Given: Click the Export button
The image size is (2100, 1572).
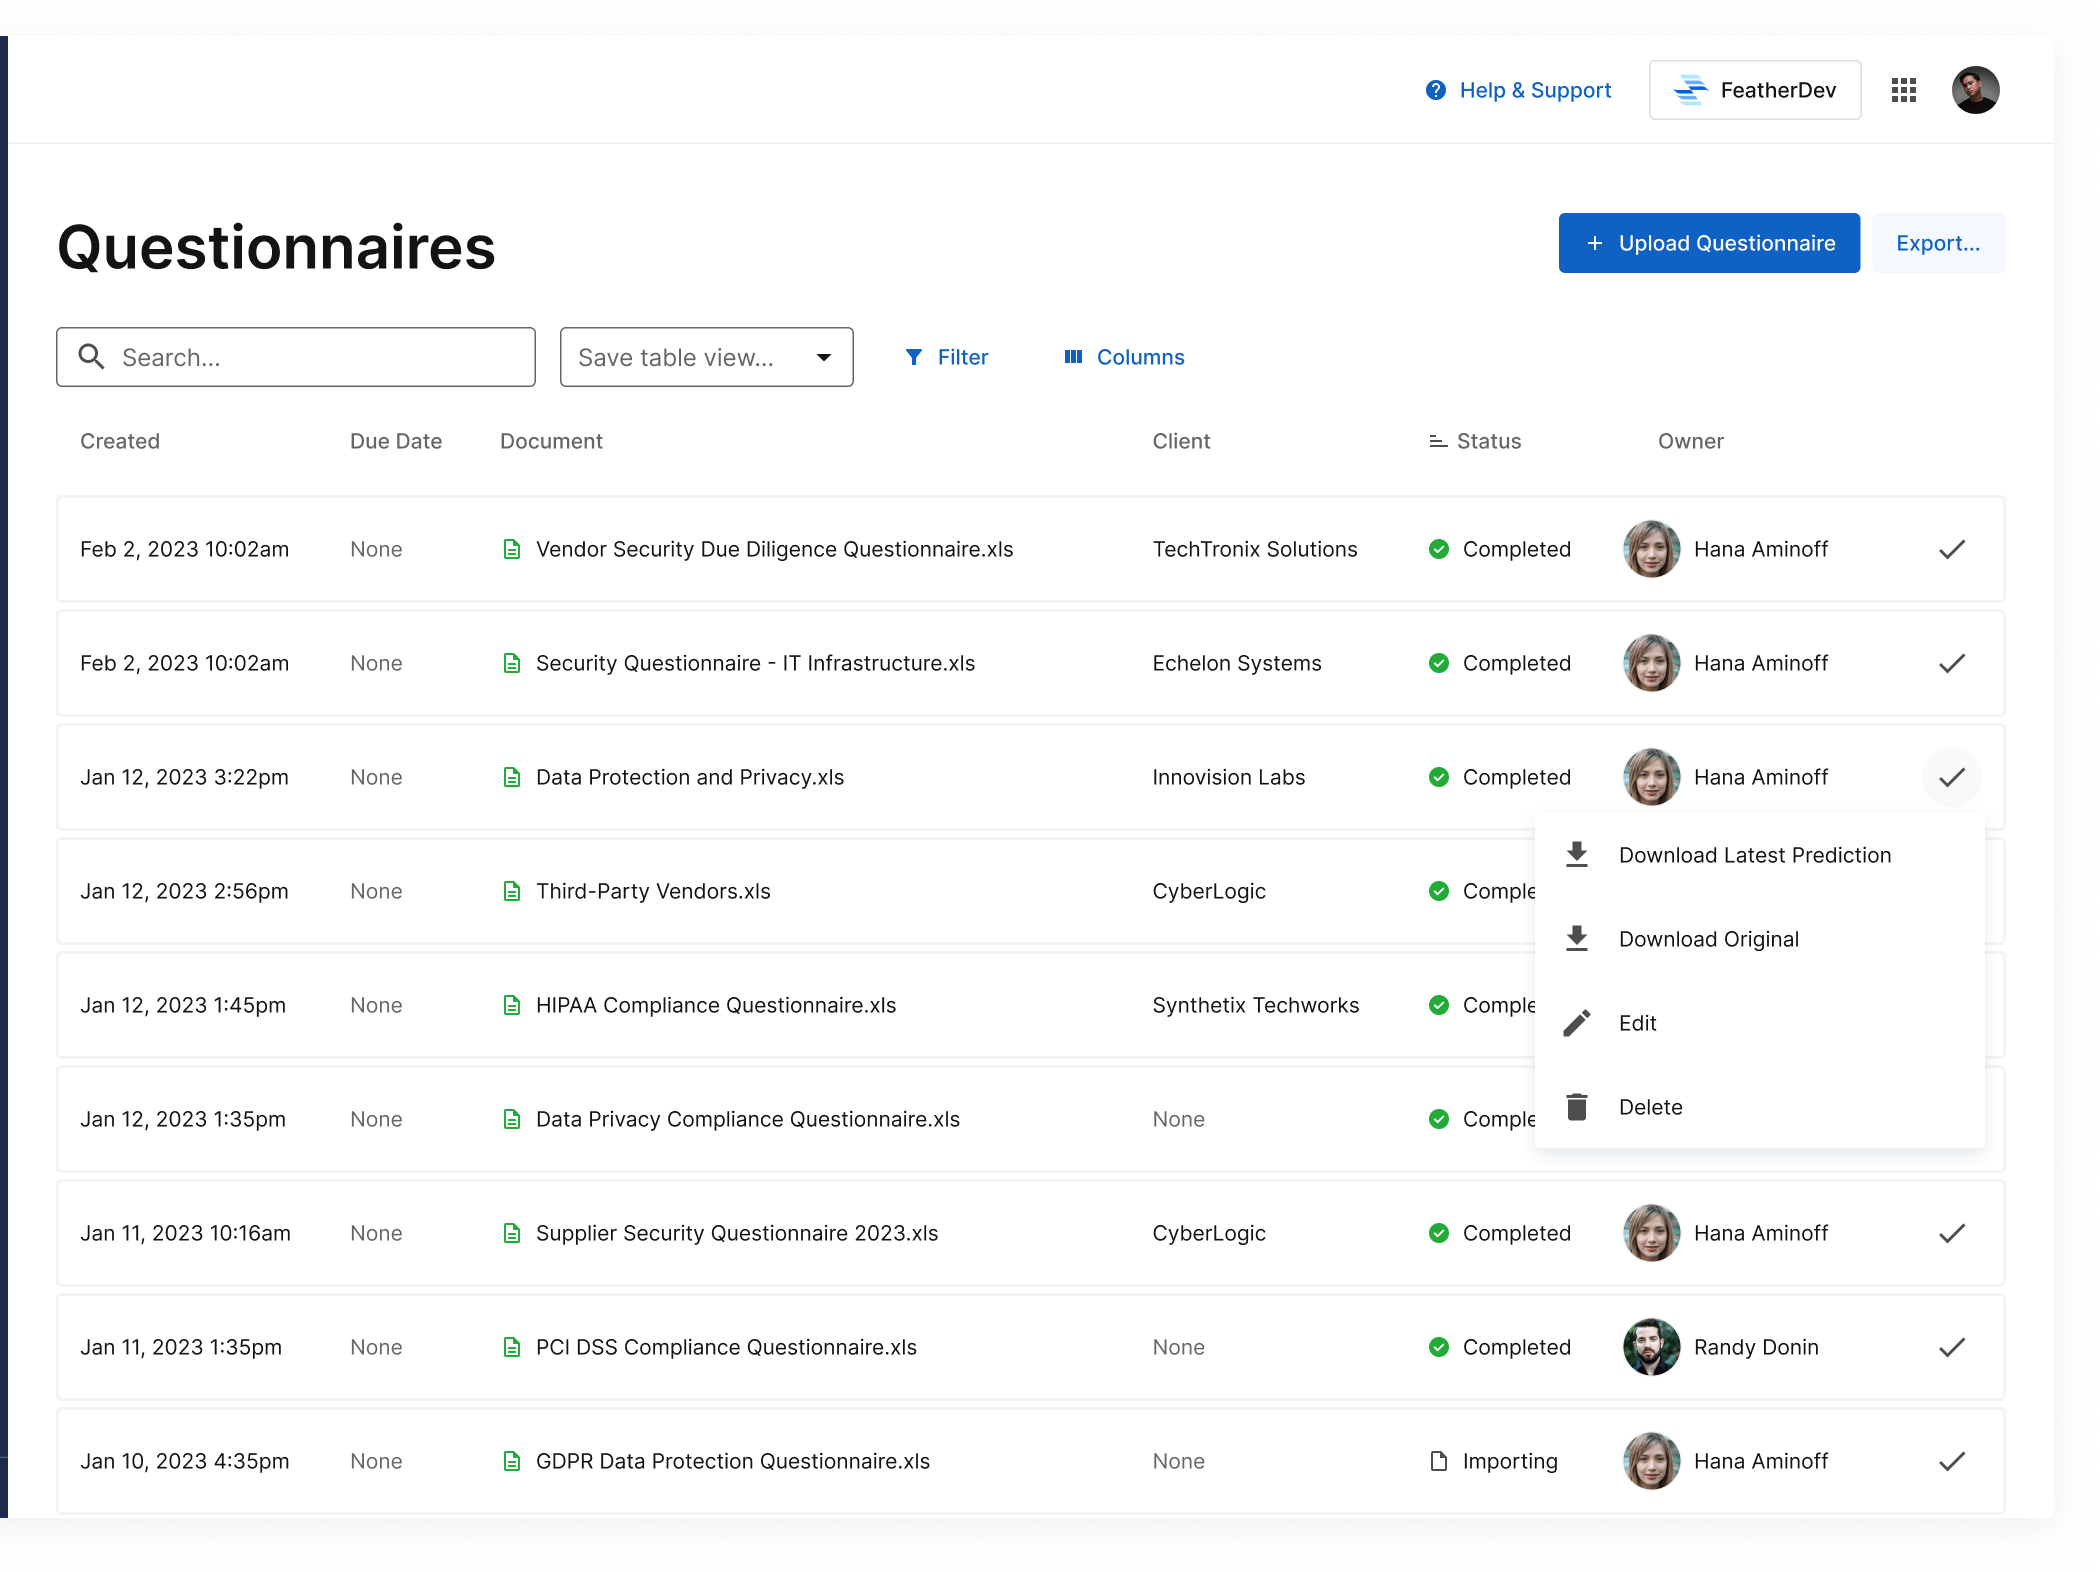Looking at the screenshot, I should click(x=1937, y=243).
